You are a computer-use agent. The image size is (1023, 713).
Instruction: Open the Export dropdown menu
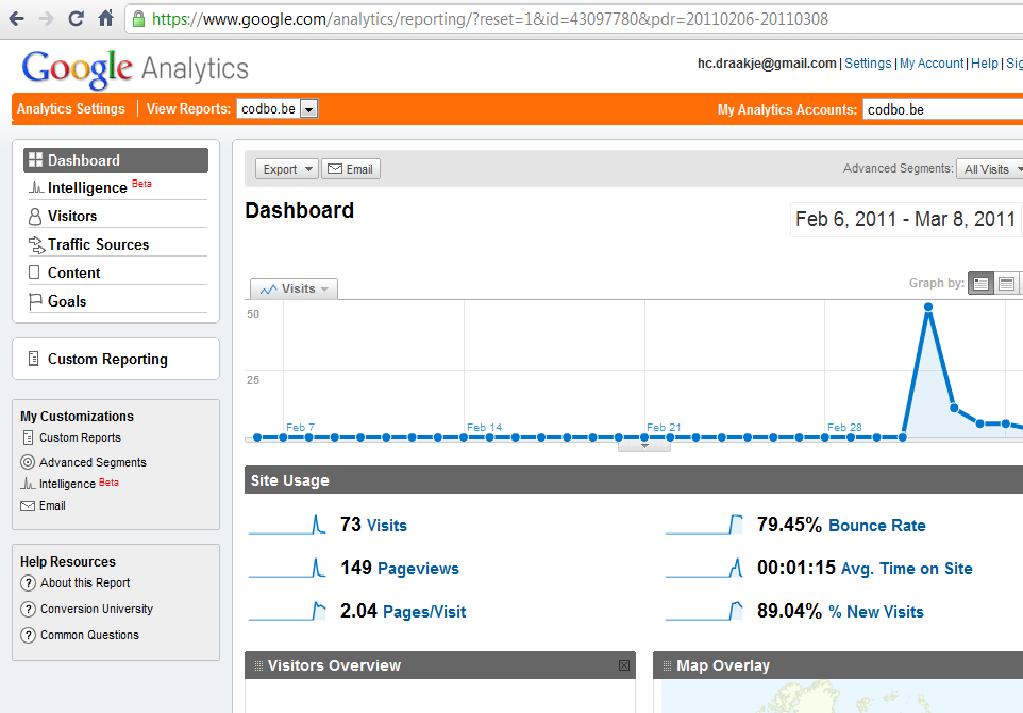click(x=287, y=169)
